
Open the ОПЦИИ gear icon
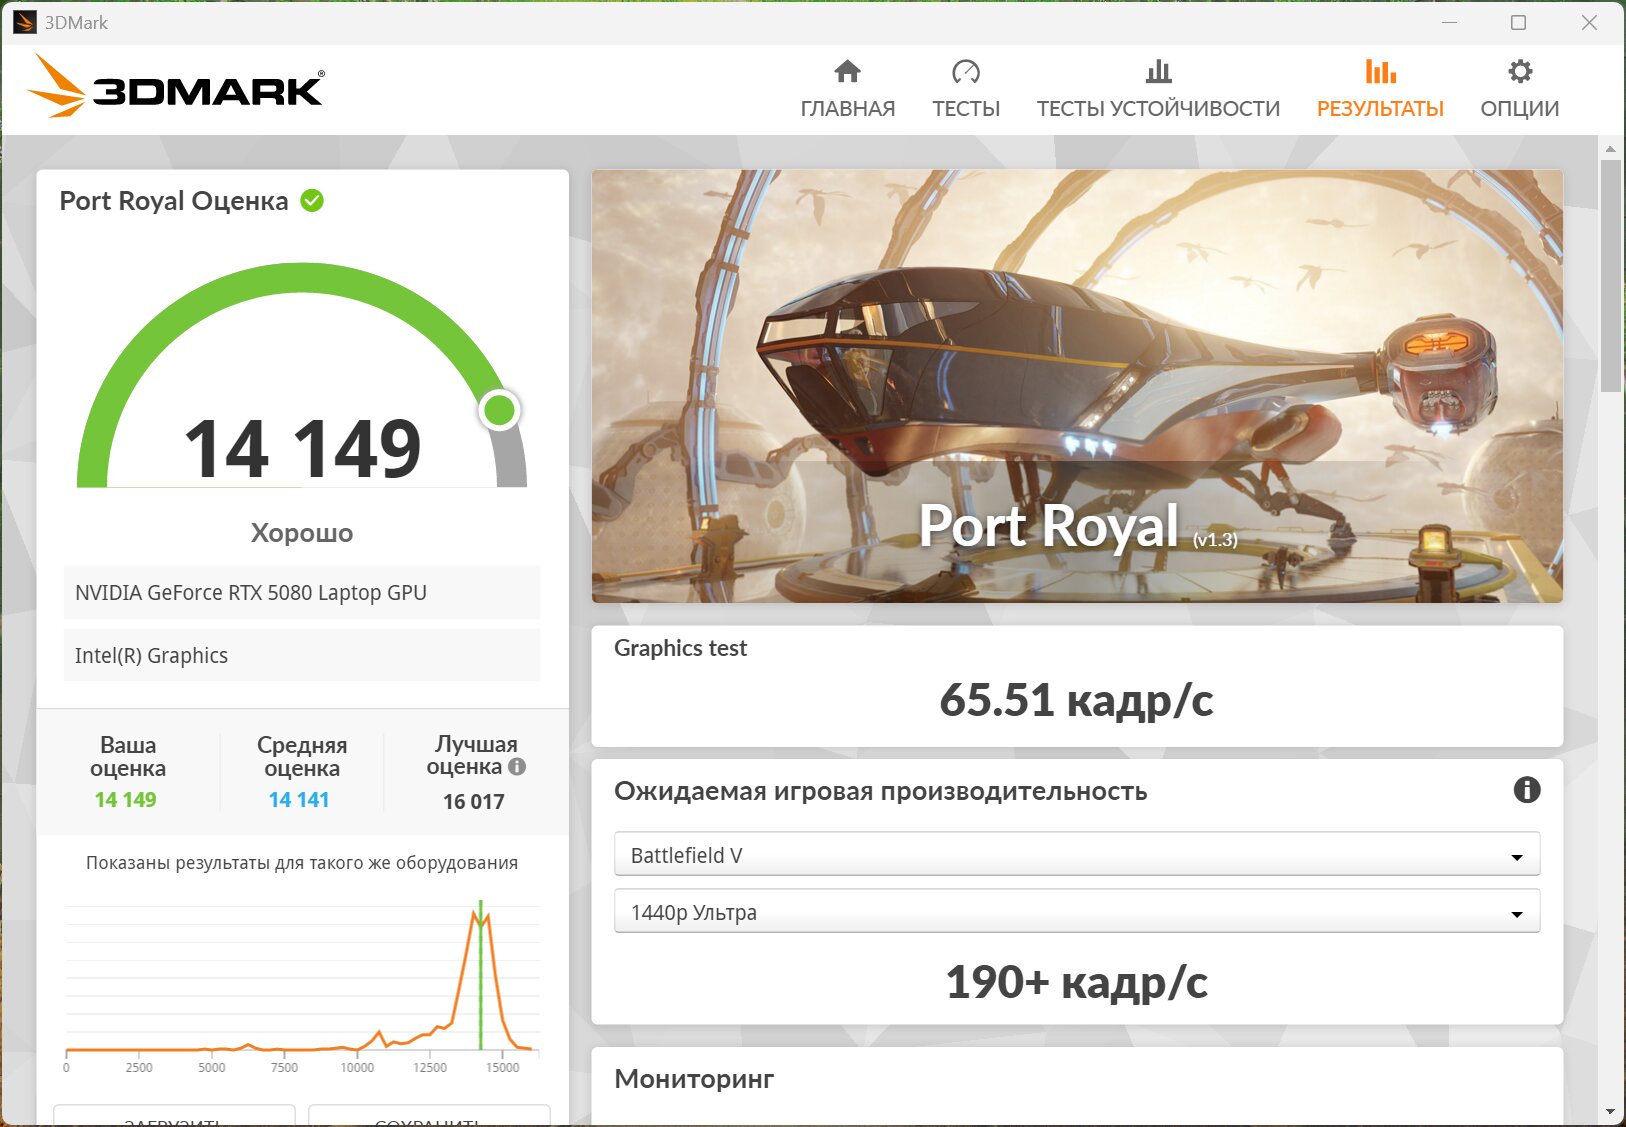(x=1519, y=72)
